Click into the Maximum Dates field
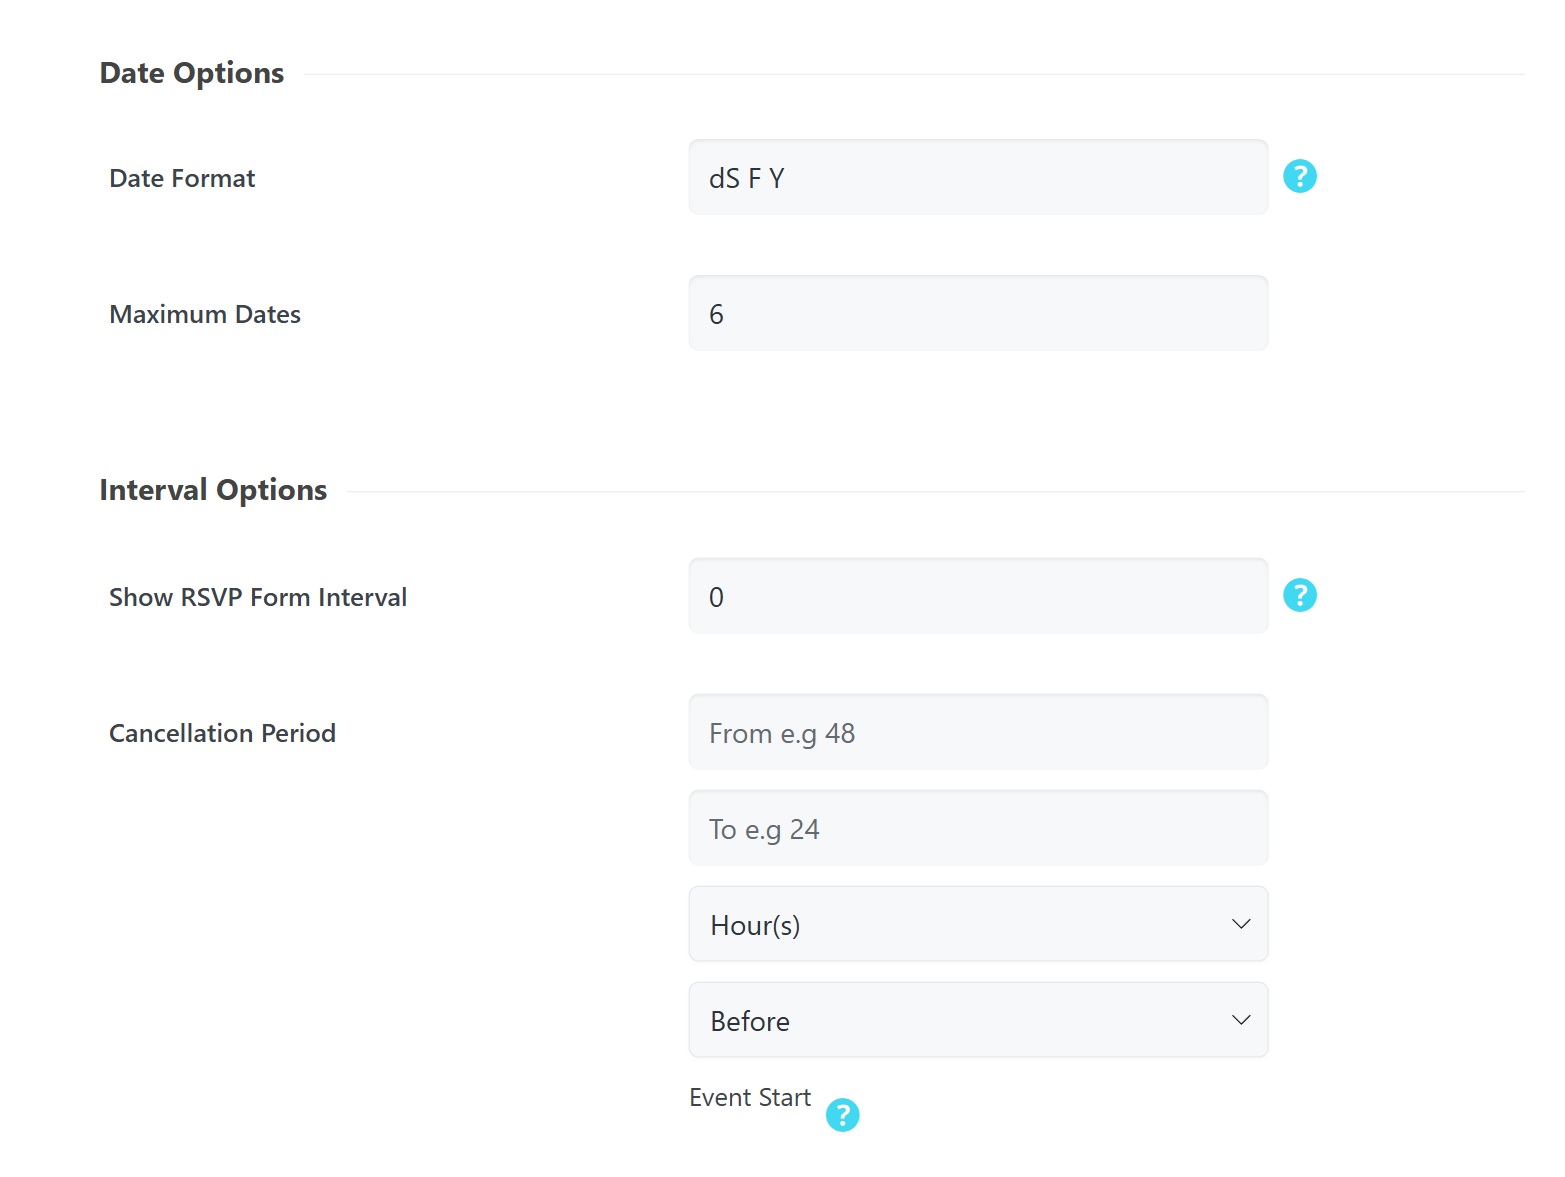Image resolution: width=1565 pixels, height=1177 pixels. click(x=977, y=314)
